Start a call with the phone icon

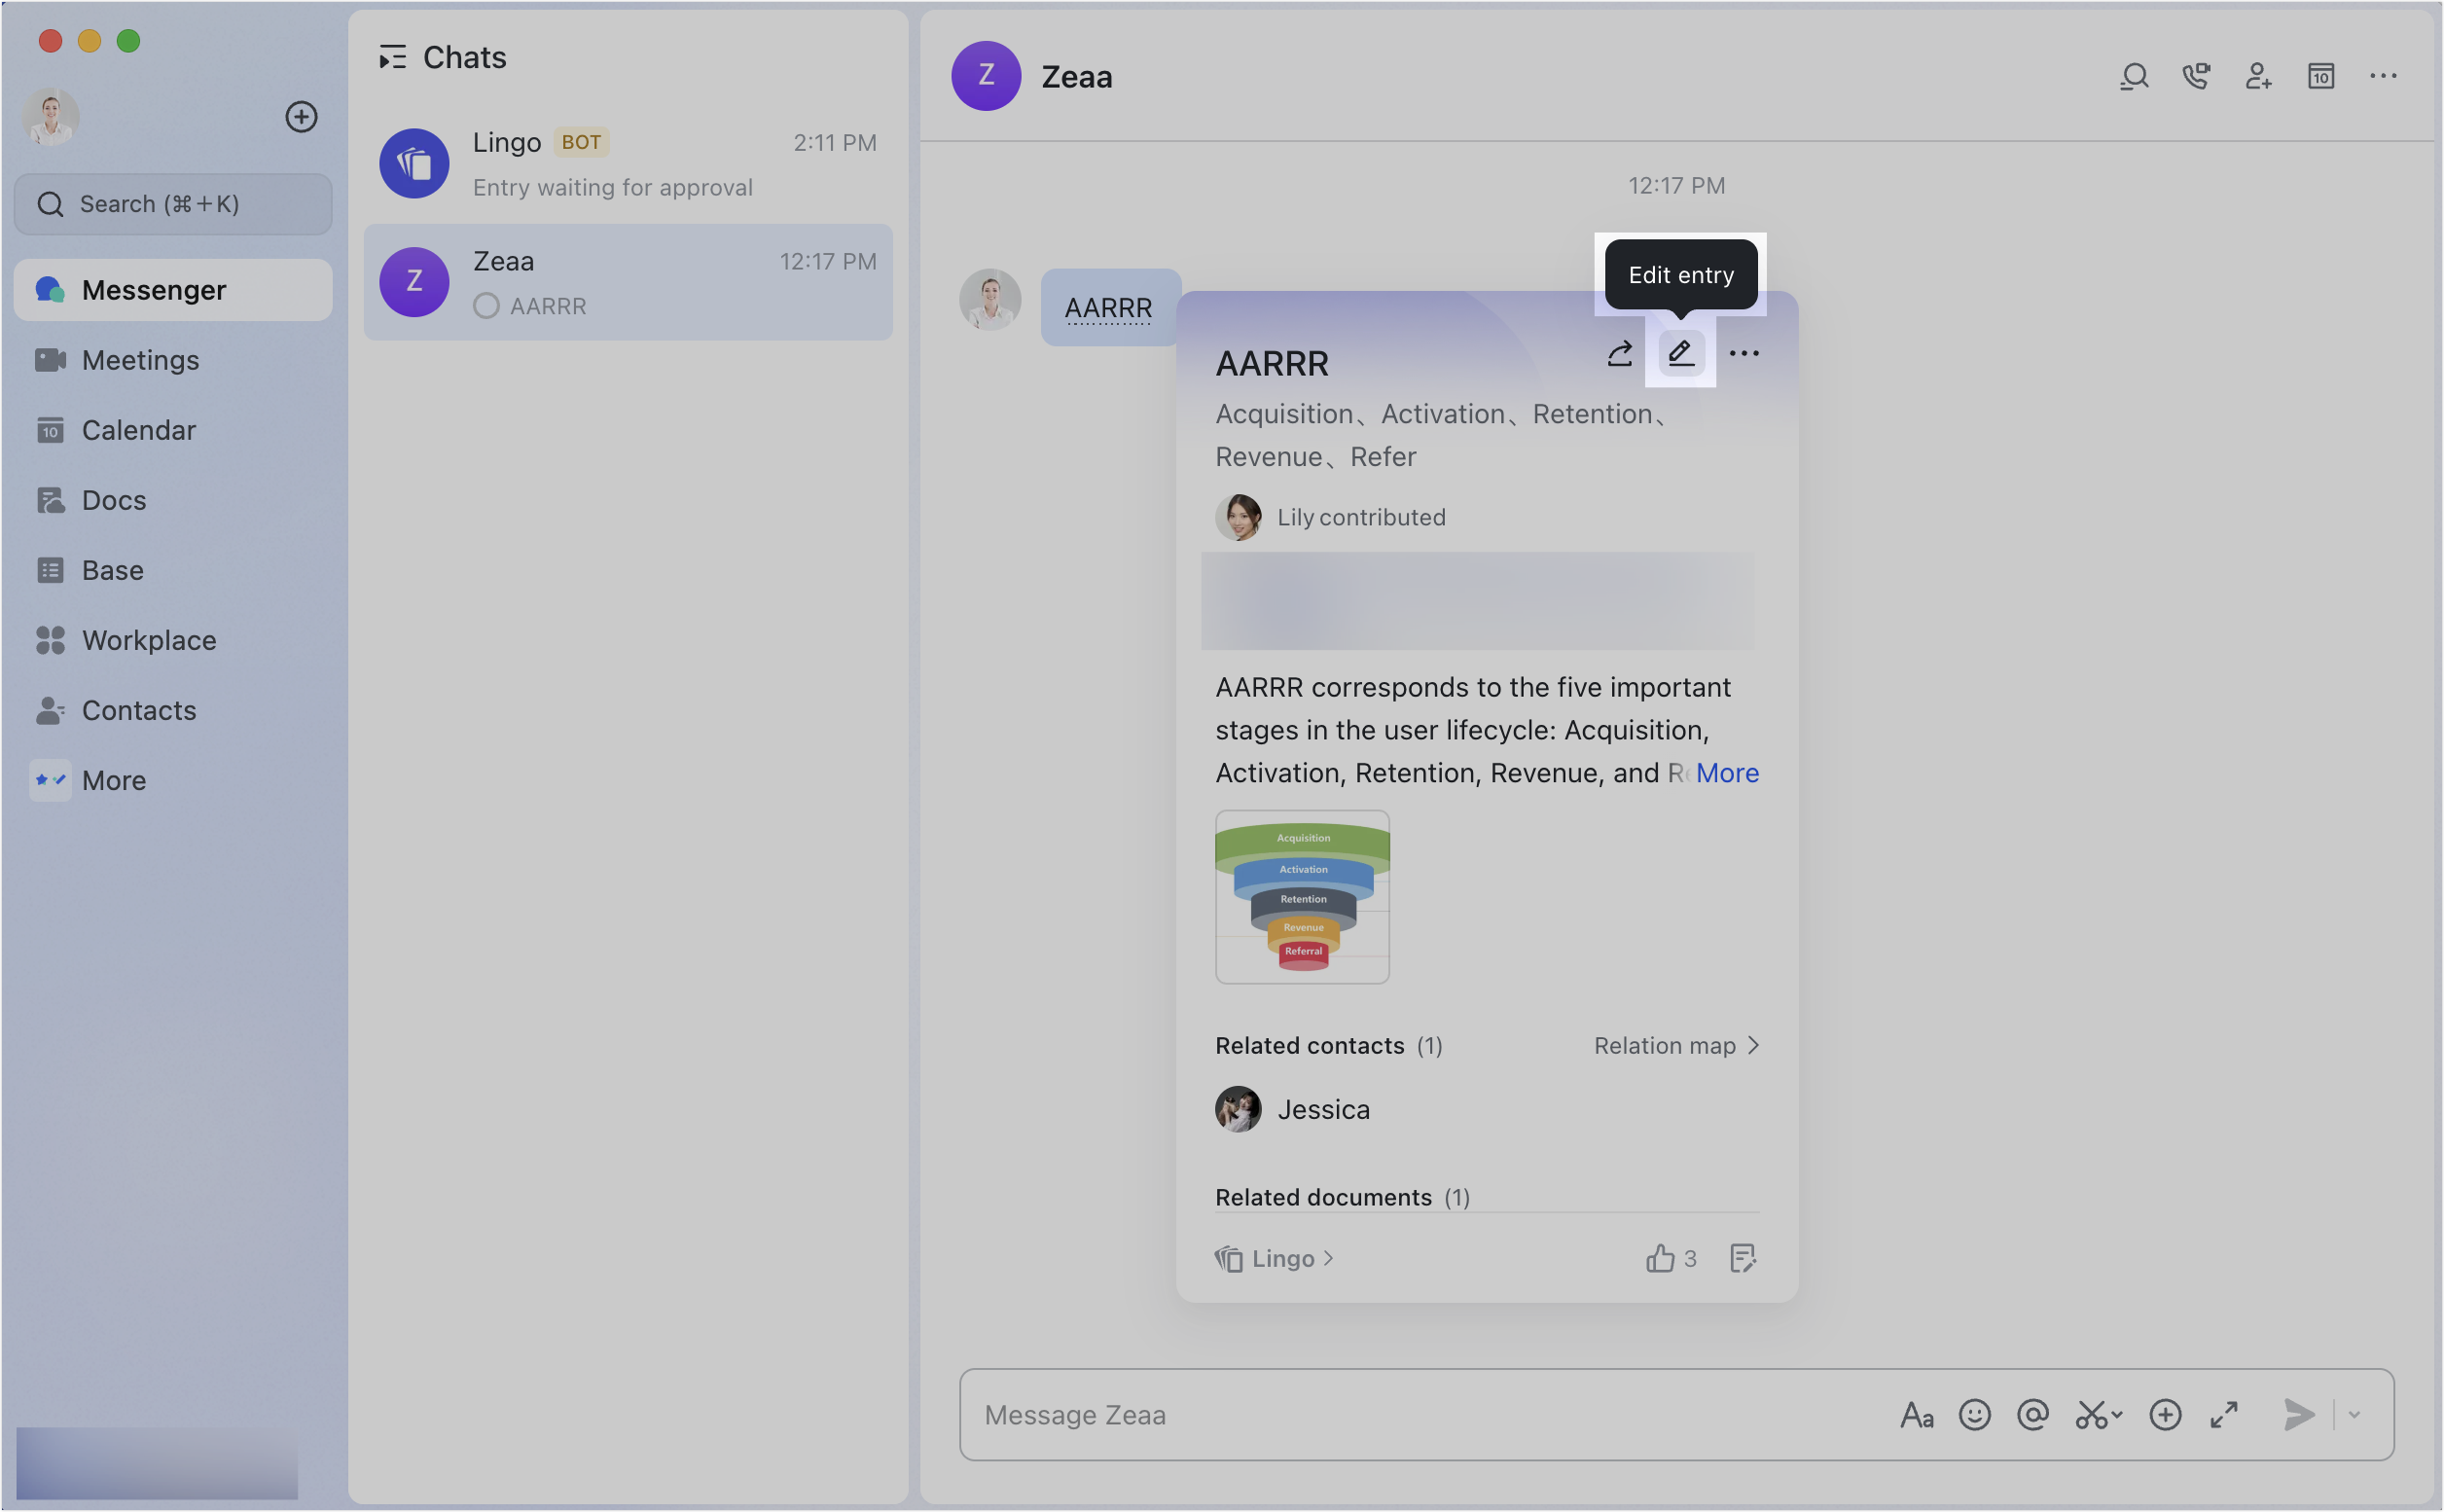click(x=2196, y=76)
